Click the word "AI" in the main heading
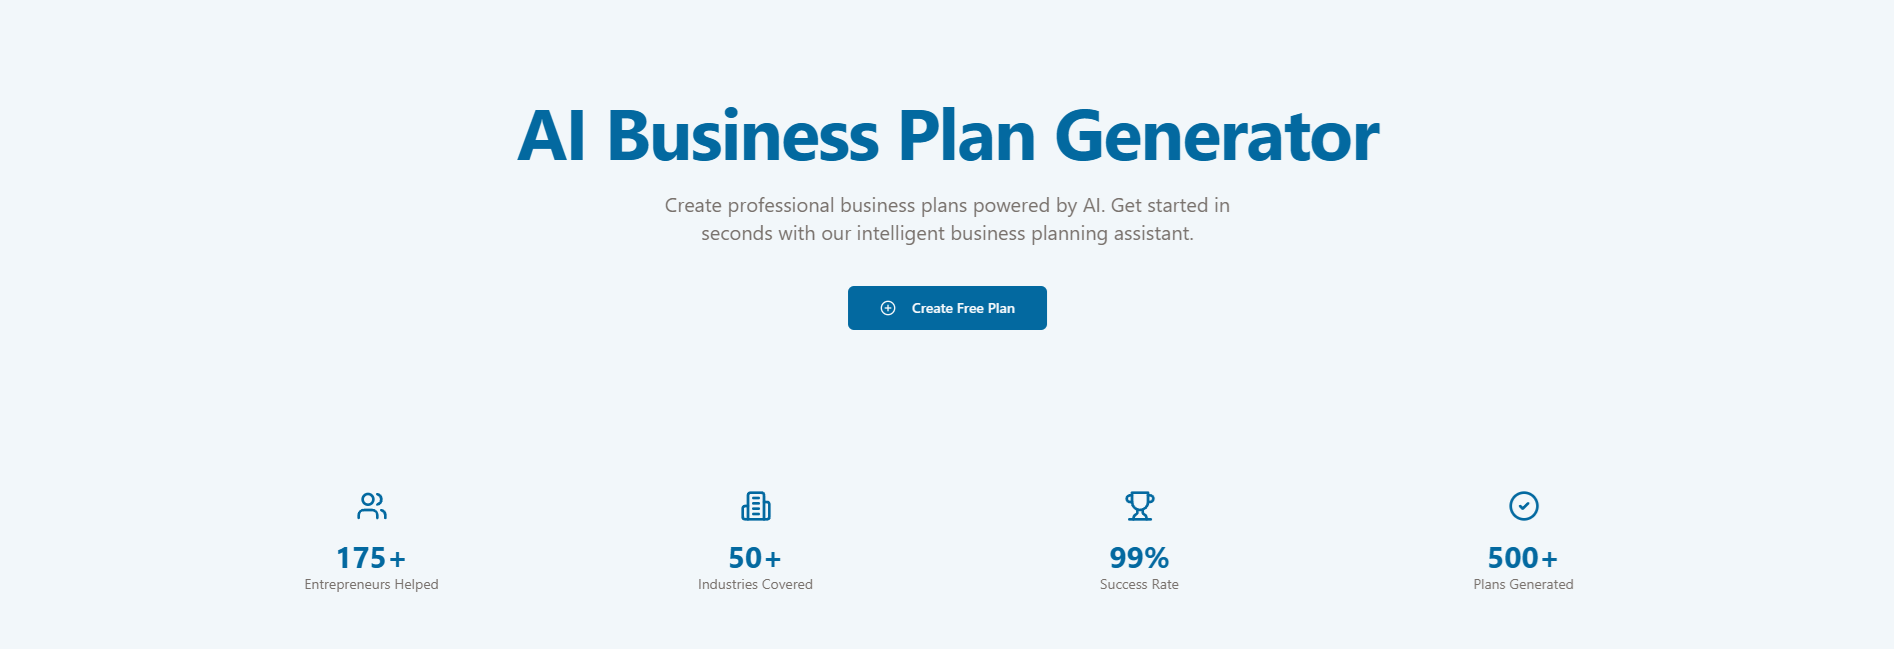The height and width of the screenshot is (649, 1894). coord(552,137)
